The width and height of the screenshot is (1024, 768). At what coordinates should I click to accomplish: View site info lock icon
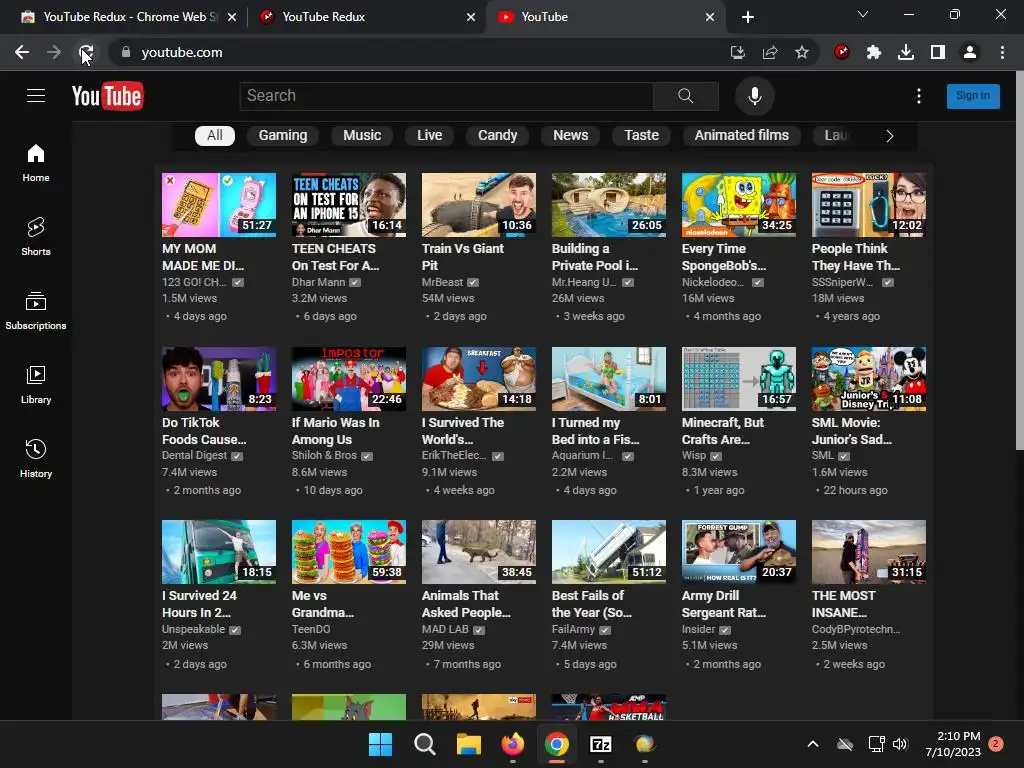[126, 52]
